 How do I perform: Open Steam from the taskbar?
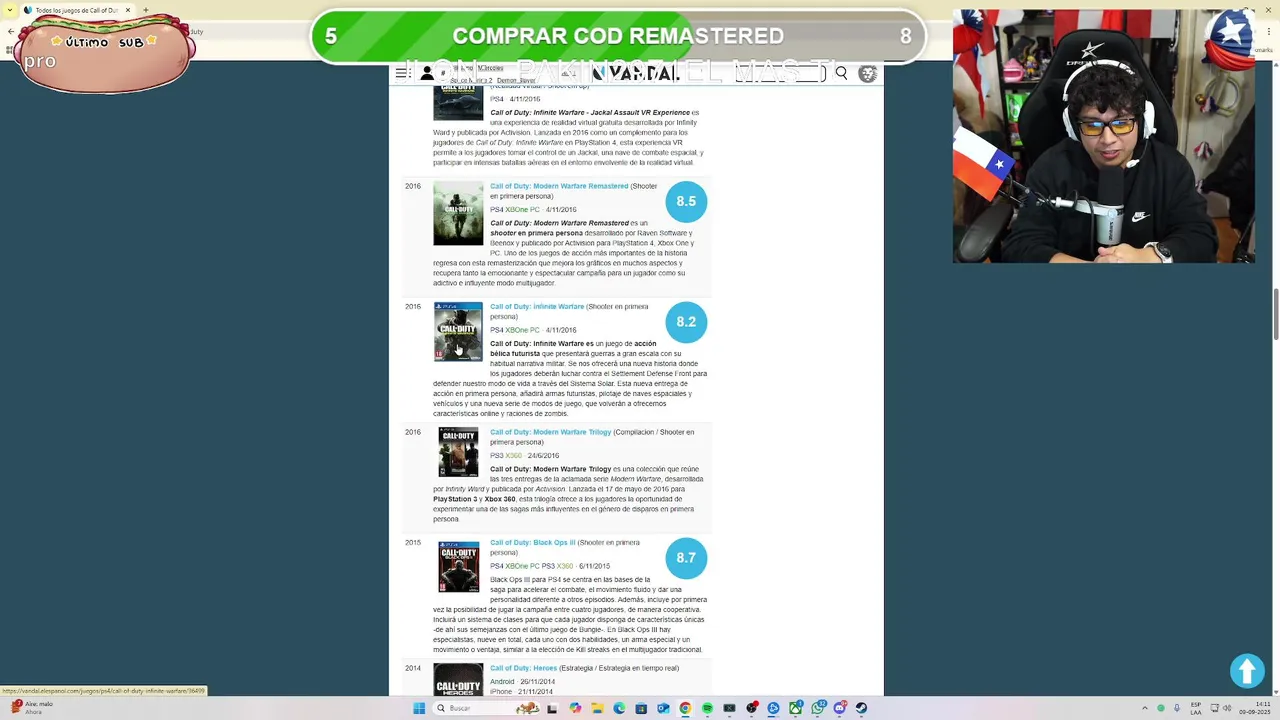tap(861, 708)
